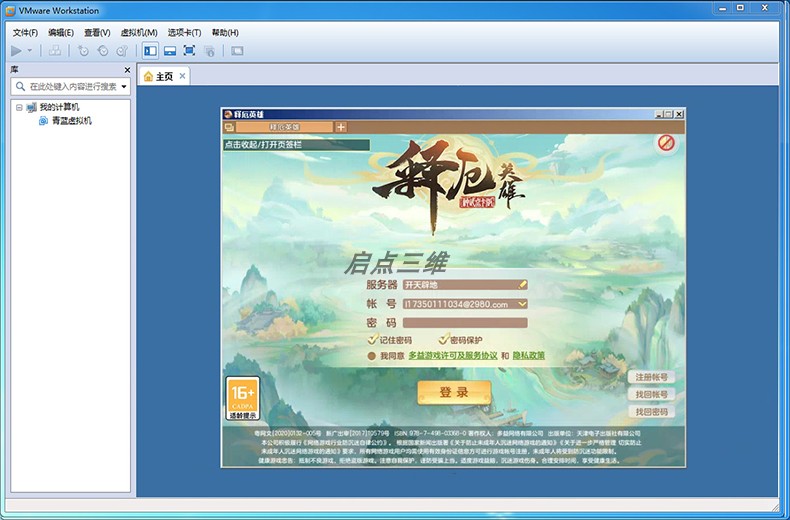Collapse the 我的计算机 tree node

(x=19, y=107)
